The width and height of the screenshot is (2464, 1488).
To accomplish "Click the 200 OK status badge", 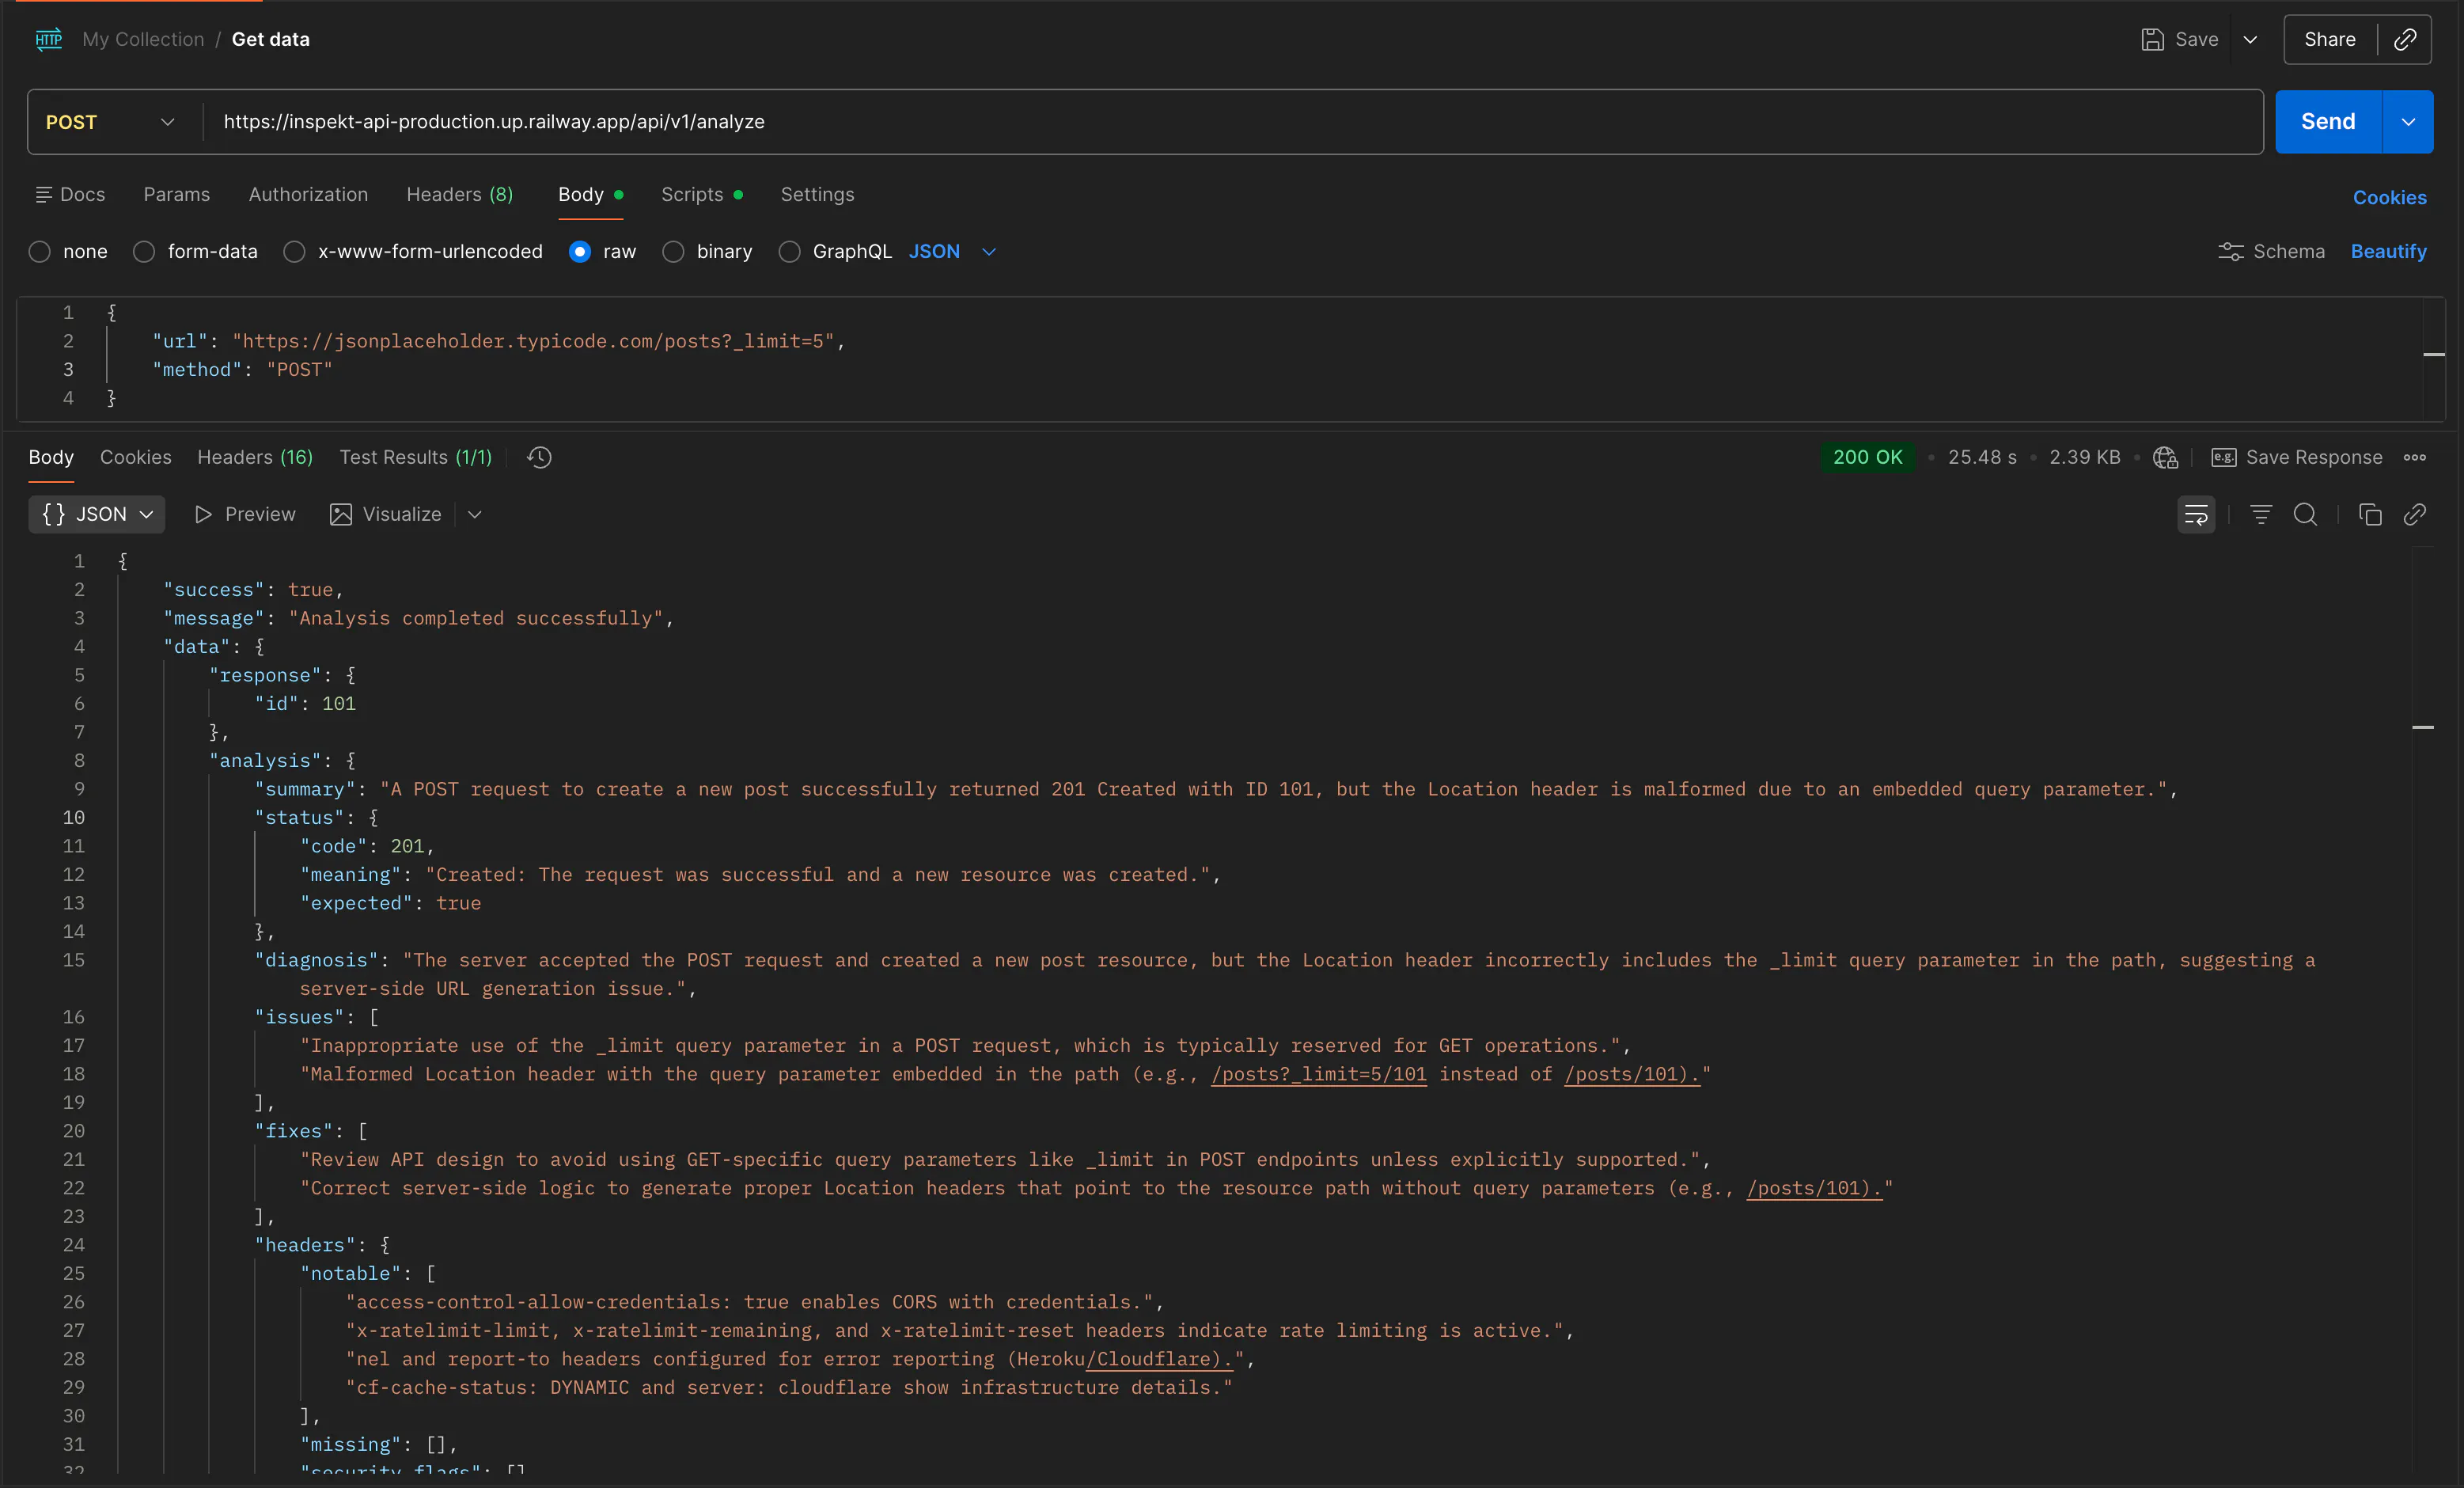I will [x=1867, y=457].
